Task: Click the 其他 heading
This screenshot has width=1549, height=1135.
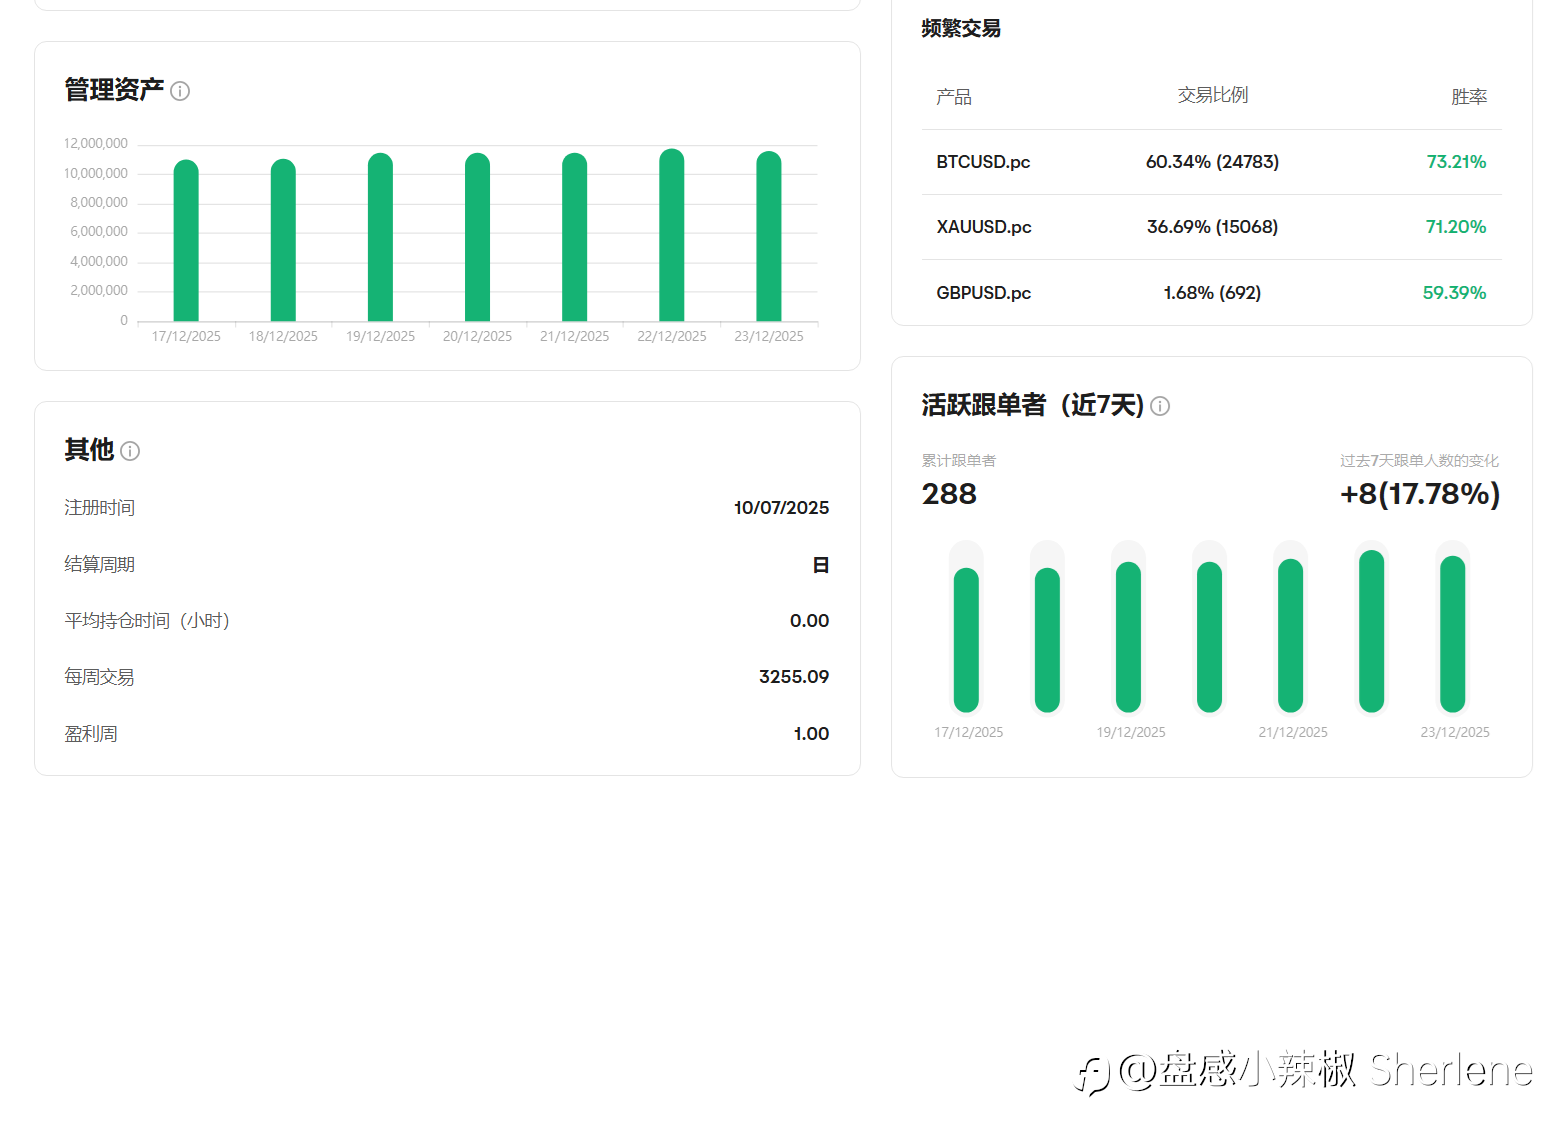Action: 89,450
